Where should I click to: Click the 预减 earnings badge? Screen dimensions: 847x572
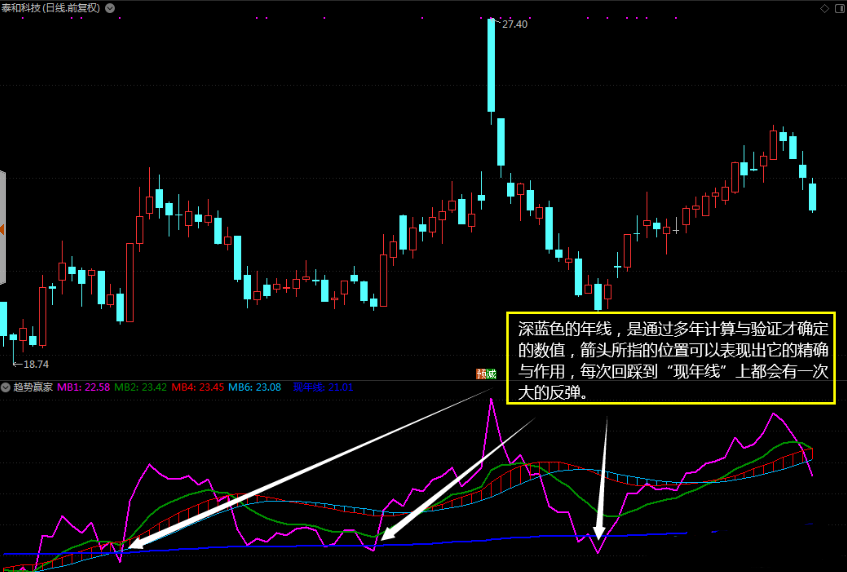coord(486,374)
